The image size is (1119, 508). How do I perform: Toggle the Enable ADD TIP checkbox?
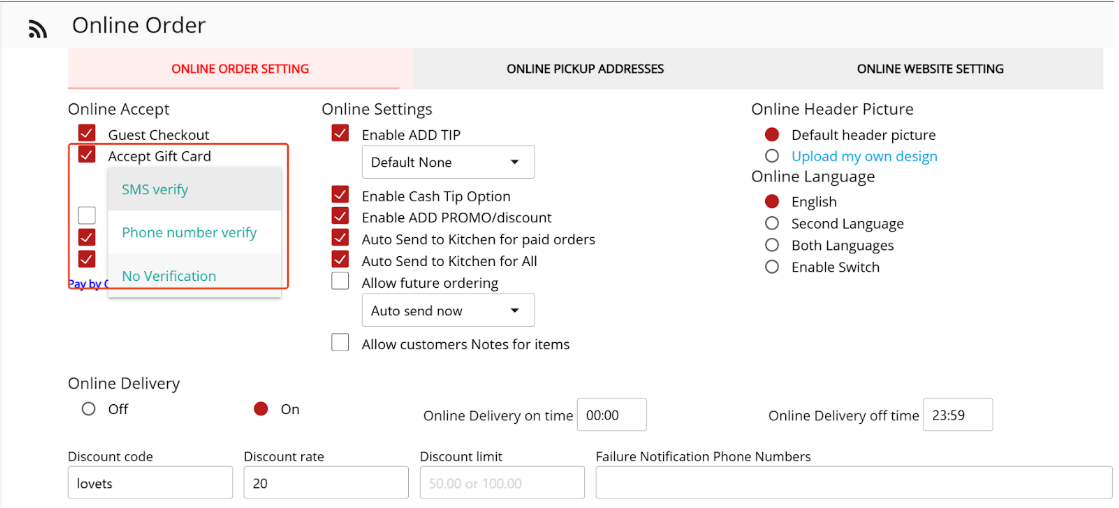tap(340, 133)
